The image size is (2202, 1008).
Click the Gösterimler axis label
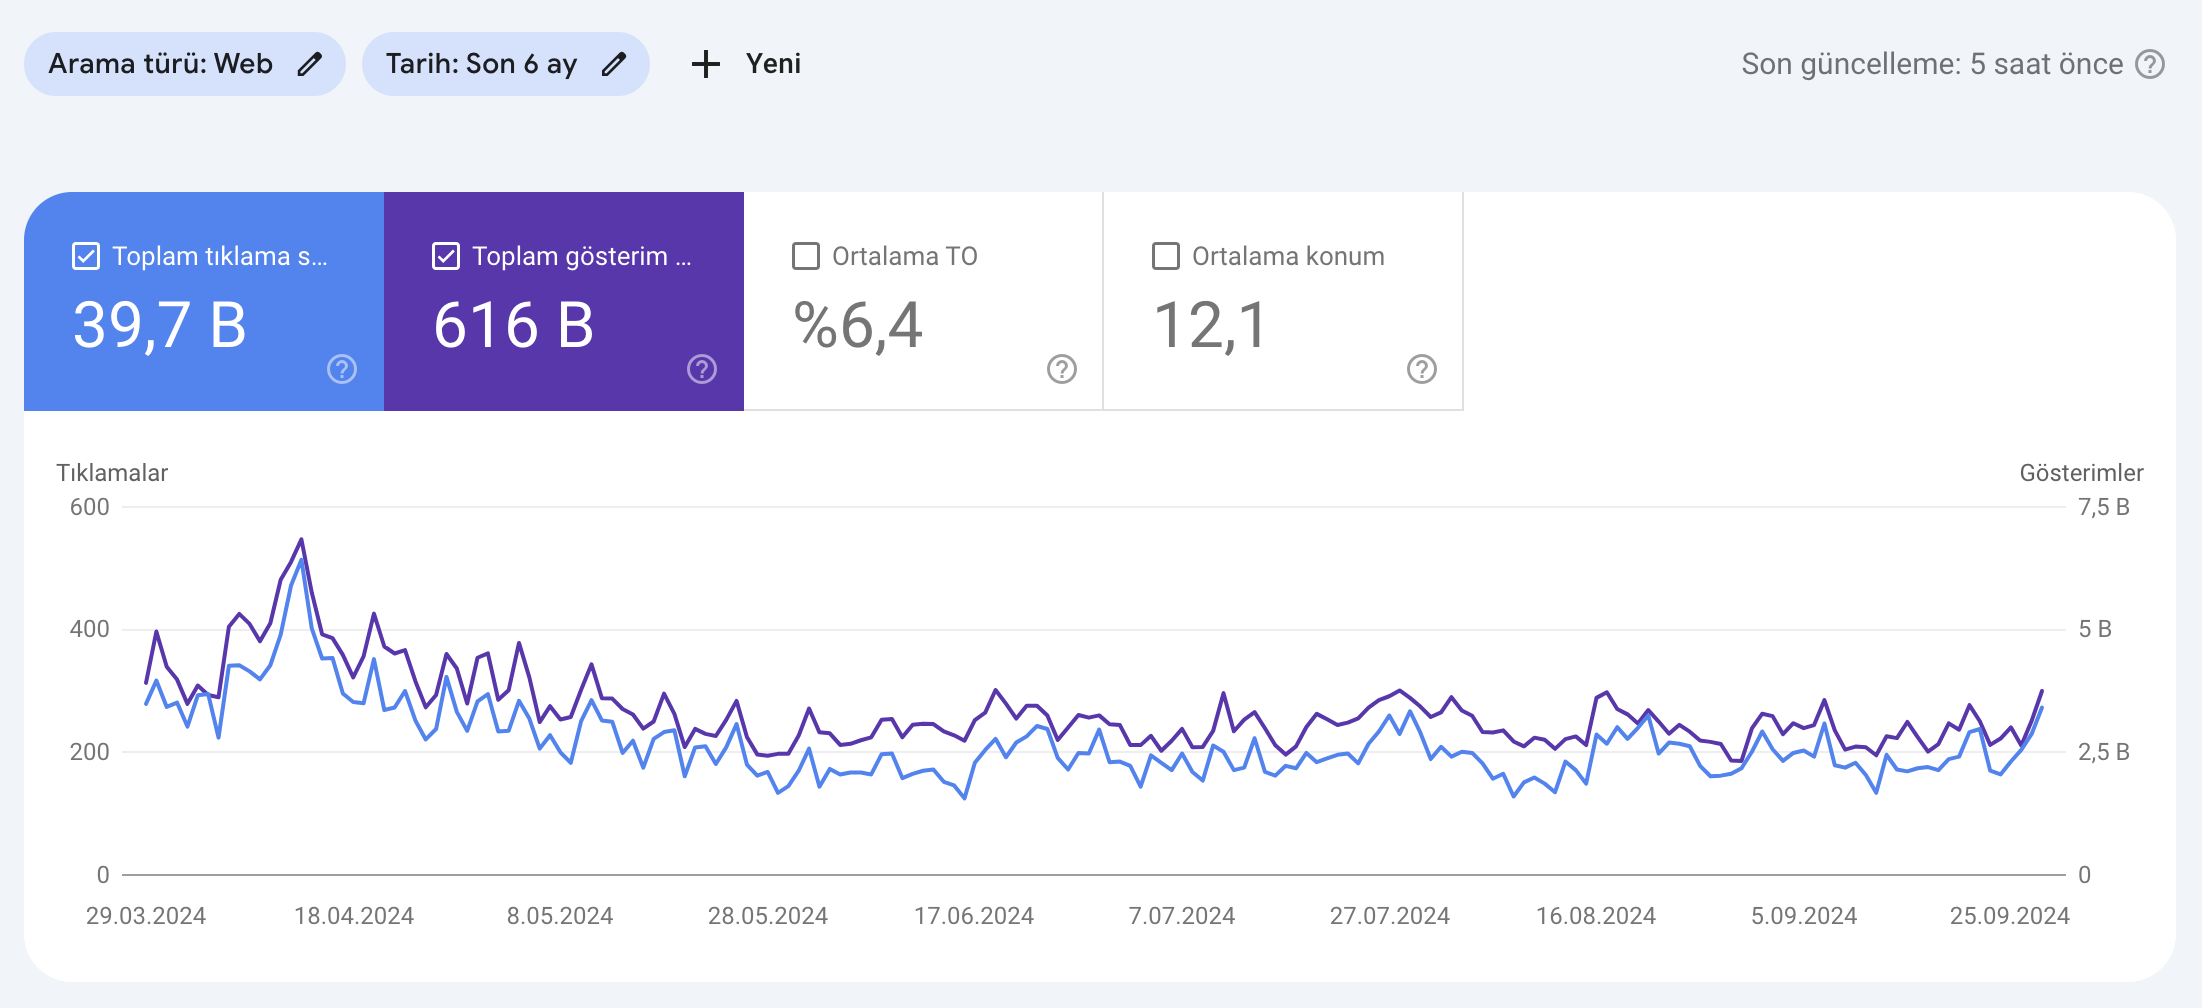[x=2081, y=473]
